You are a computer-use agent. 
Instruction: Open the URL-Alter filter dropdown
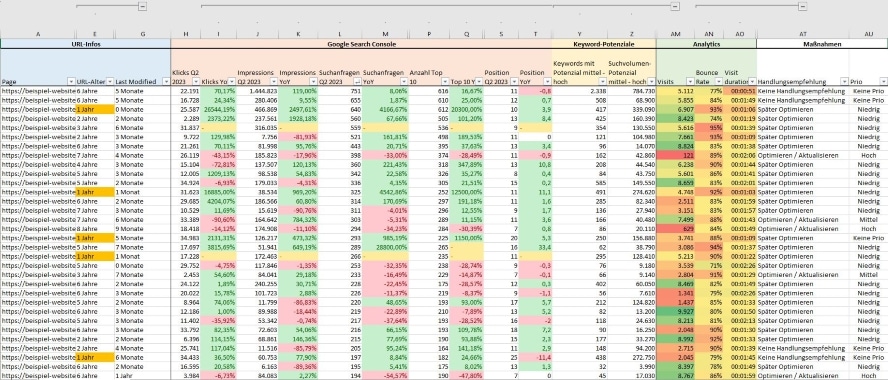click(110, 81)
